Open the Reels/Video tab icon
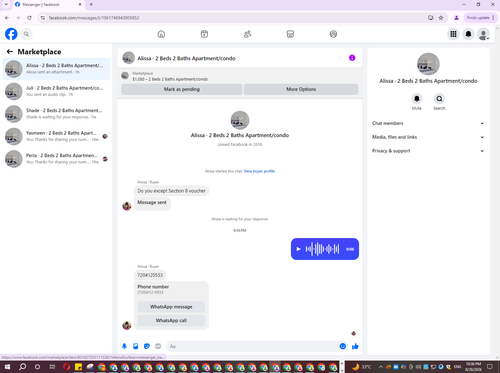Image resolution: width=500 pixels, height=373 pixels. click(204, 34)
